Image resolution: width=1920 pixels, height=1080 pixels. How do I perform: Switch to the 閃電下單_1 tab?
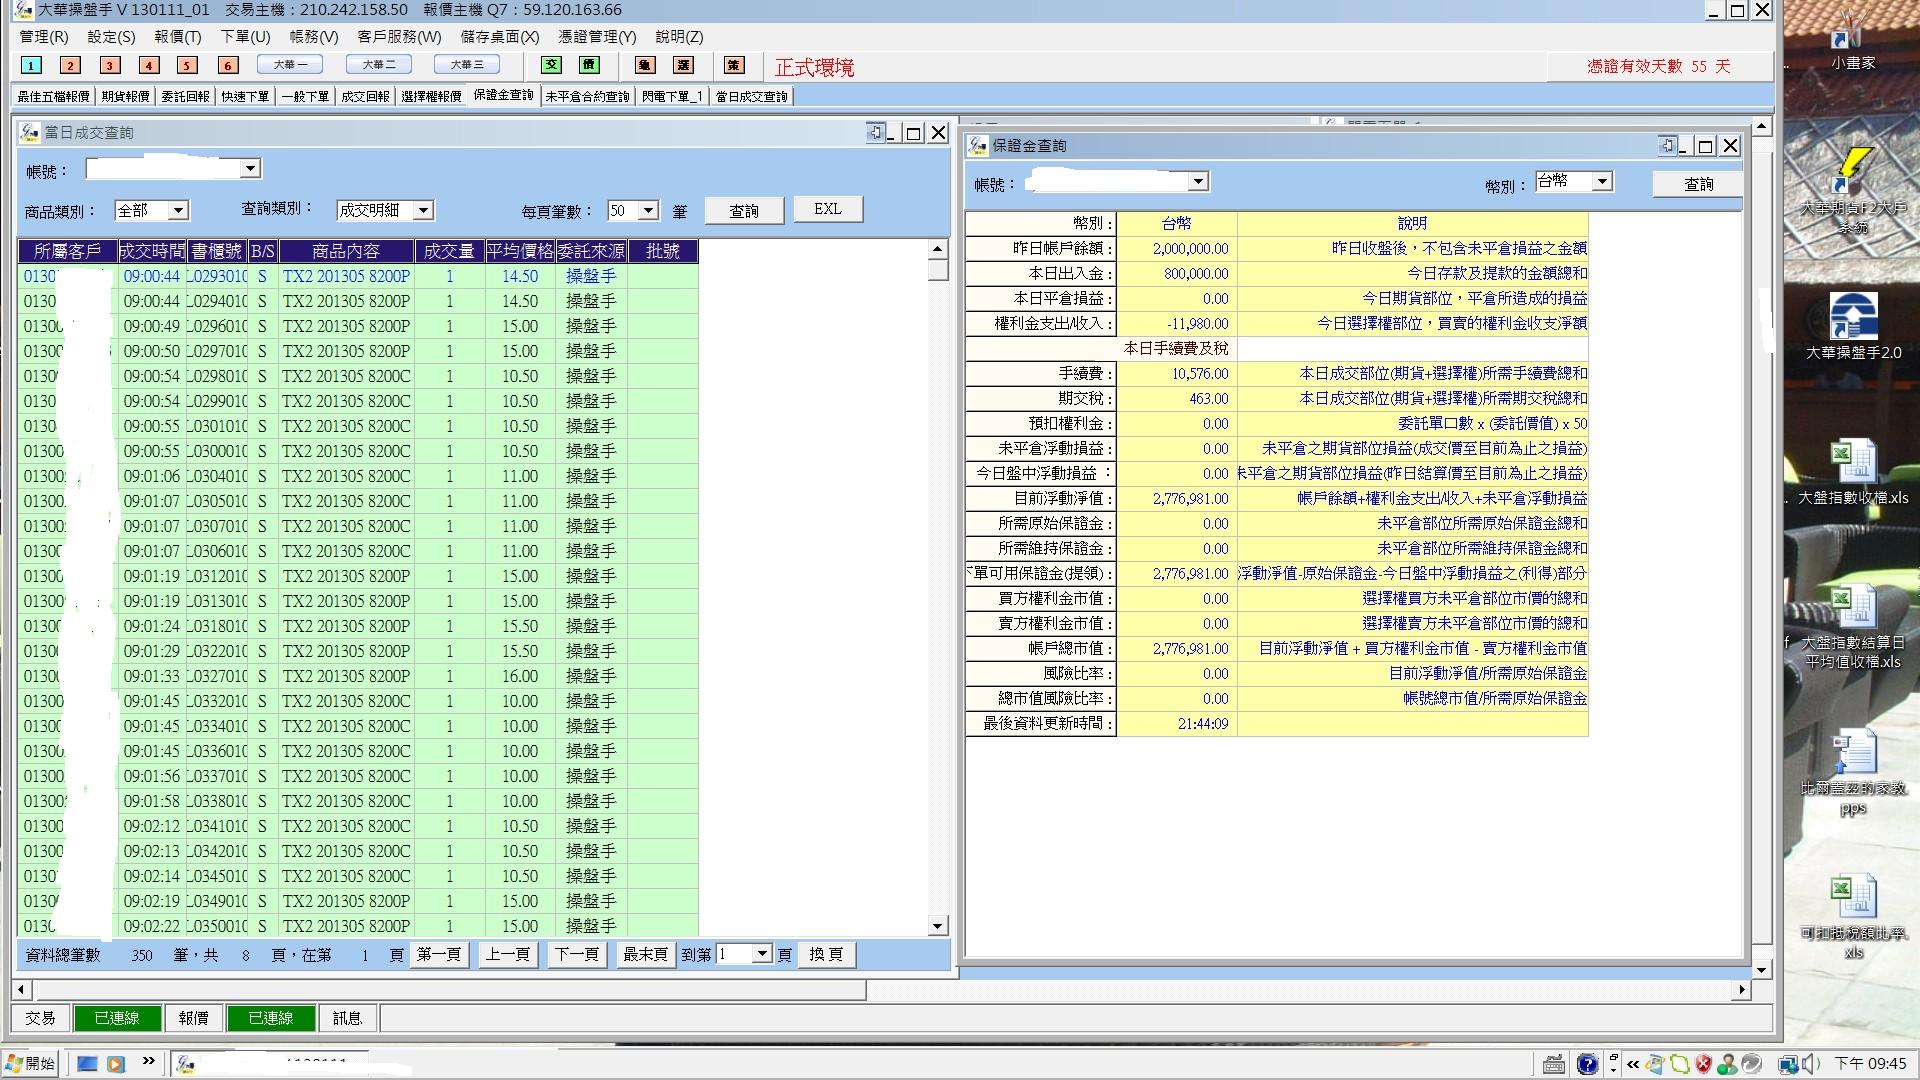point(672,96)
